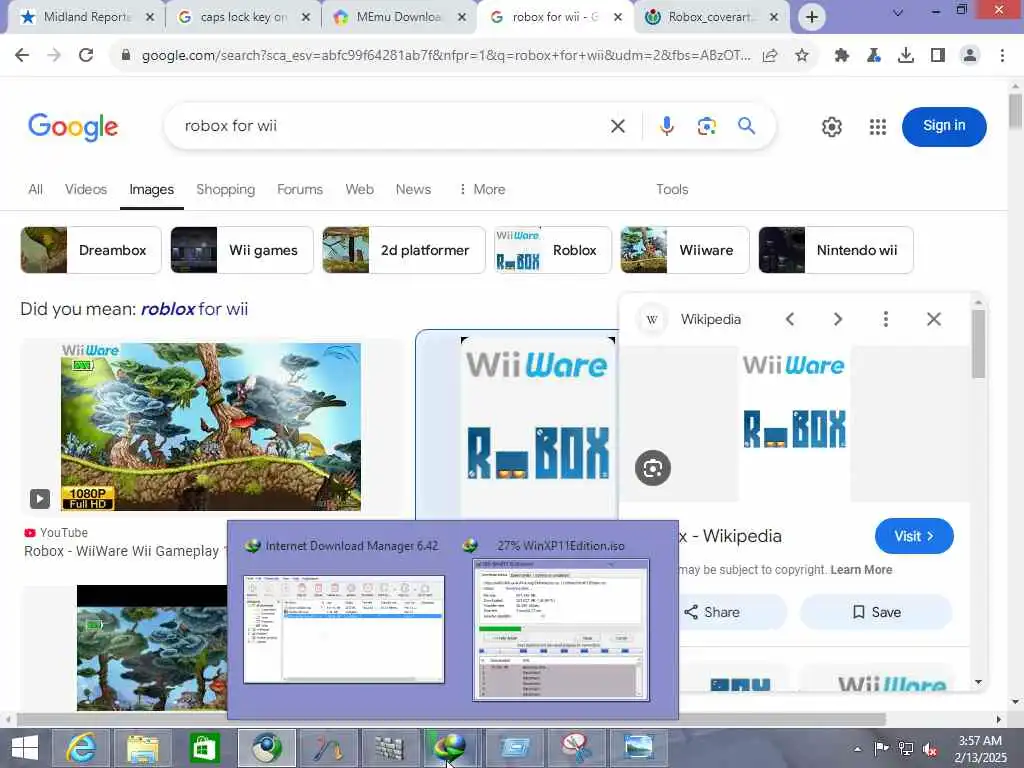
Task: Open the Downloads icon in Chrome toolbar
Action: coord(906,56)
